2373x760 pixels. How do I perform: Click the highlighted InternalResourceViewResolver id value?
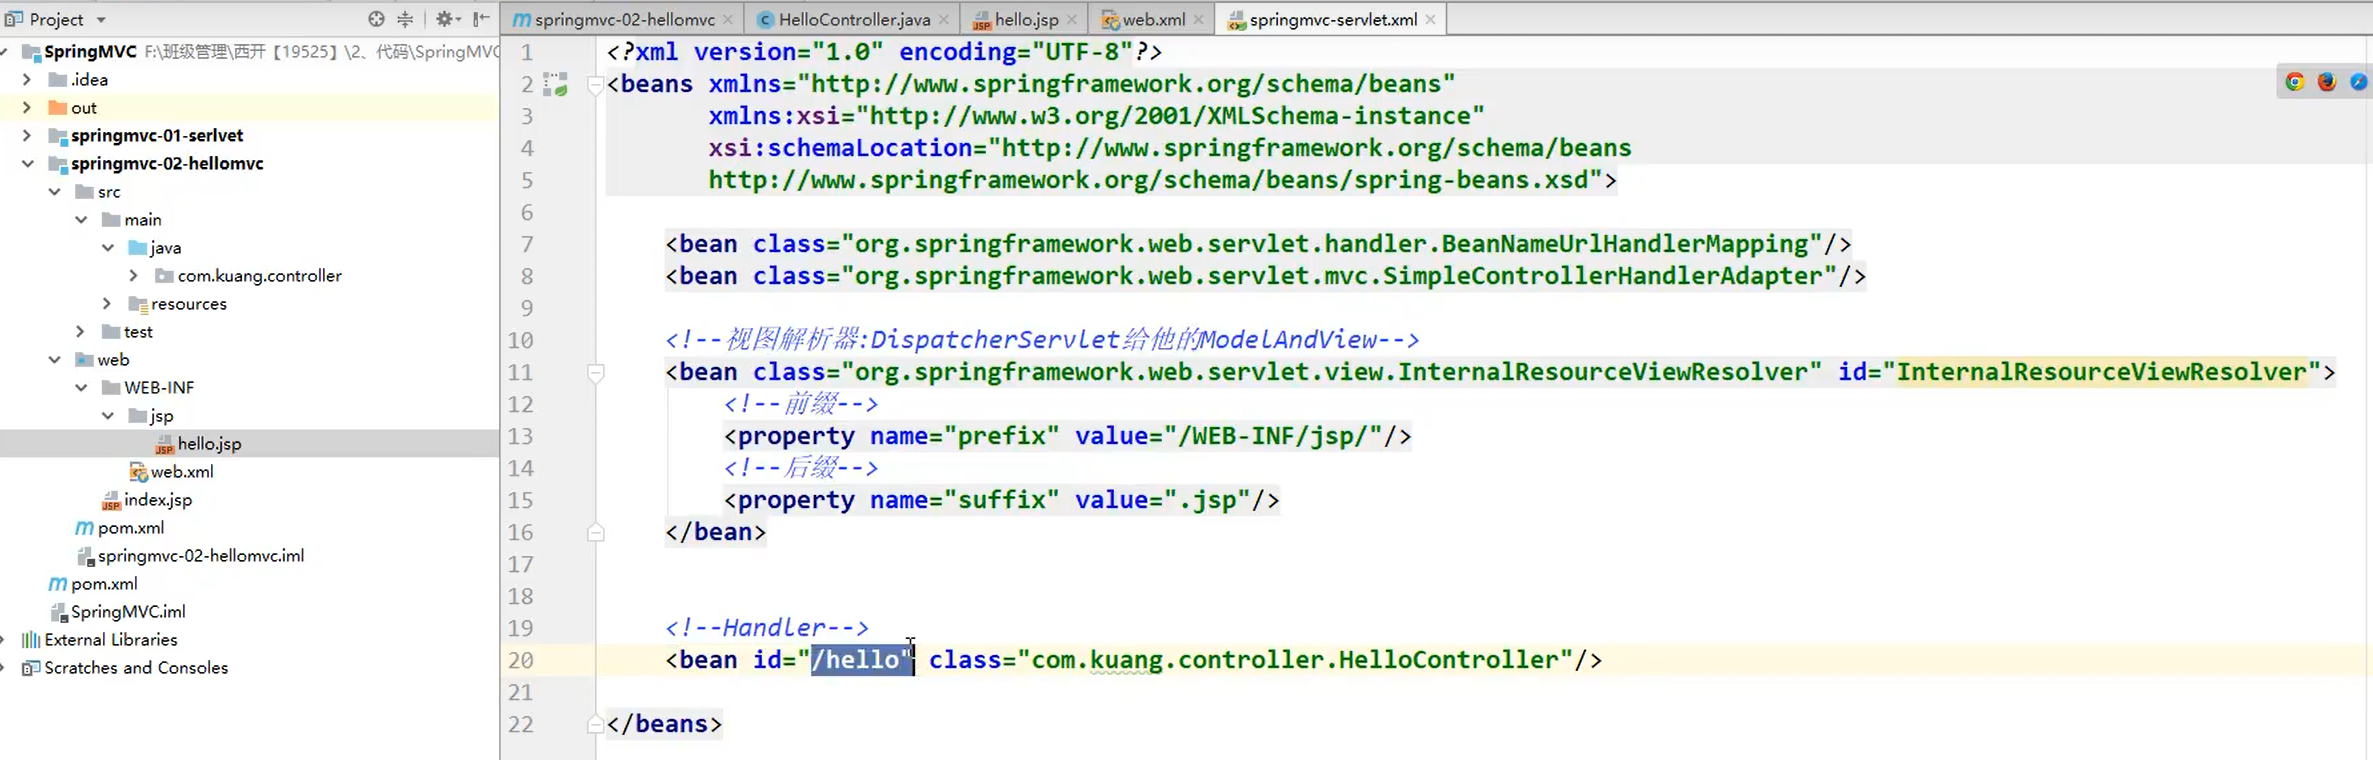[2101, 372]
